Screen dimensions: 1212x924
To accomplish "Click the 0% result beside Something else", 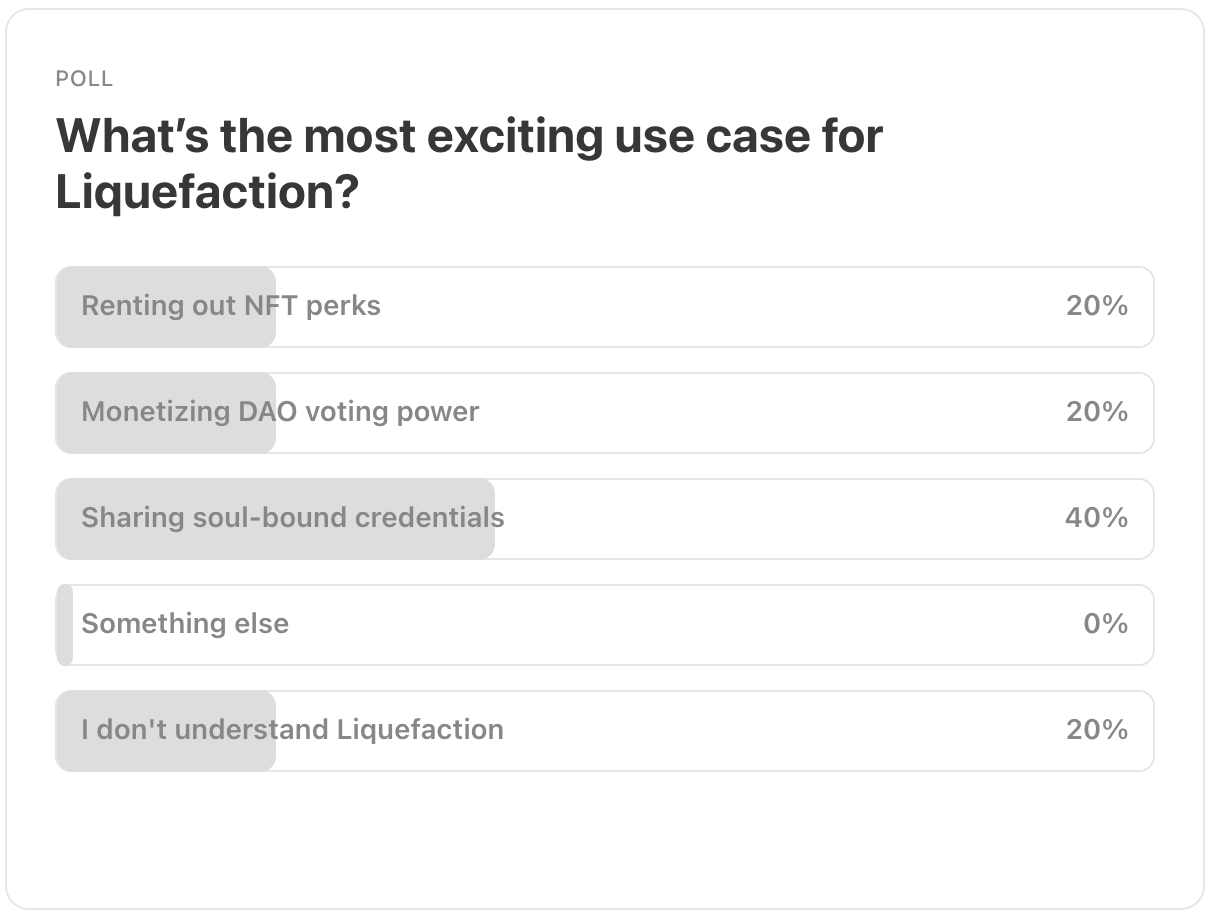I will tap(1105, 624).
